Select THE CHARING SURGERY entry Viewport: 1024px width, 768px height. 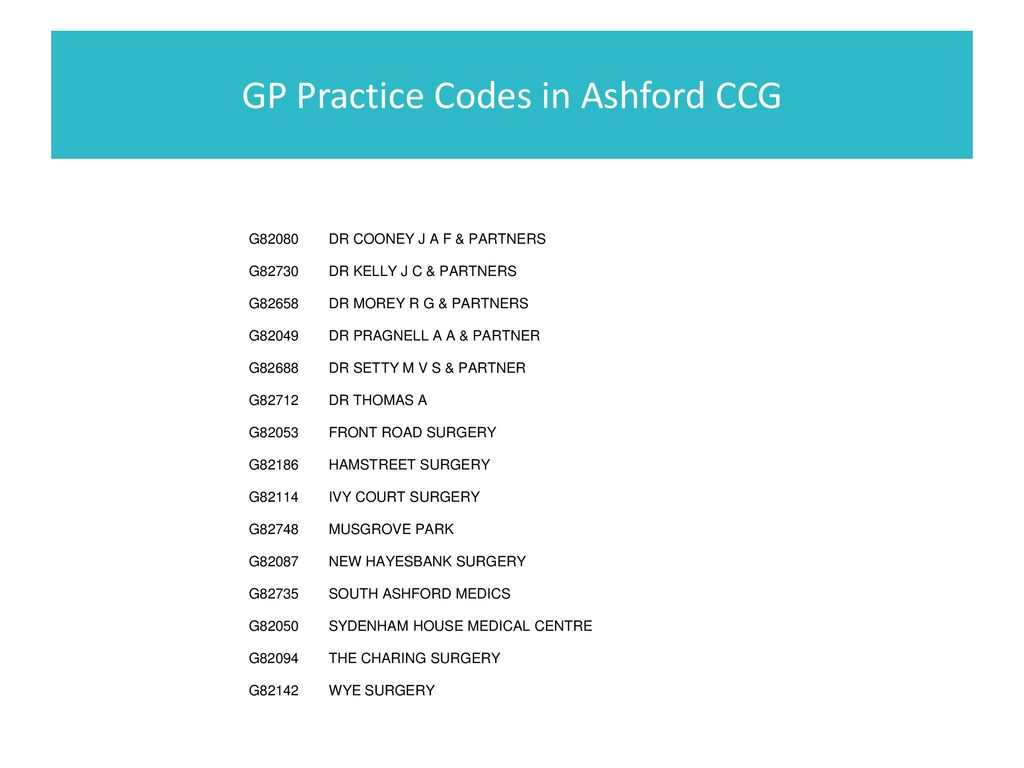414,658
